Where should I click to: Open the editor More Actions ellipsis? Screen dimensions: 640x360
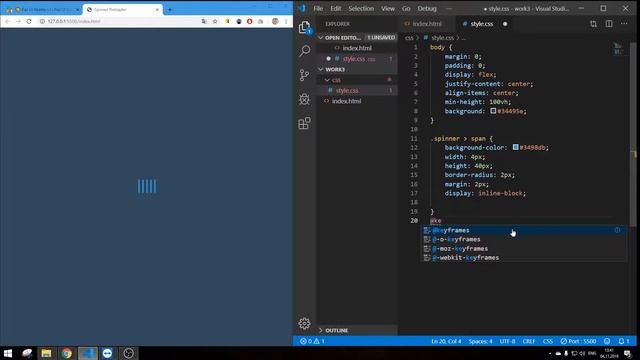tap(624, 24)
